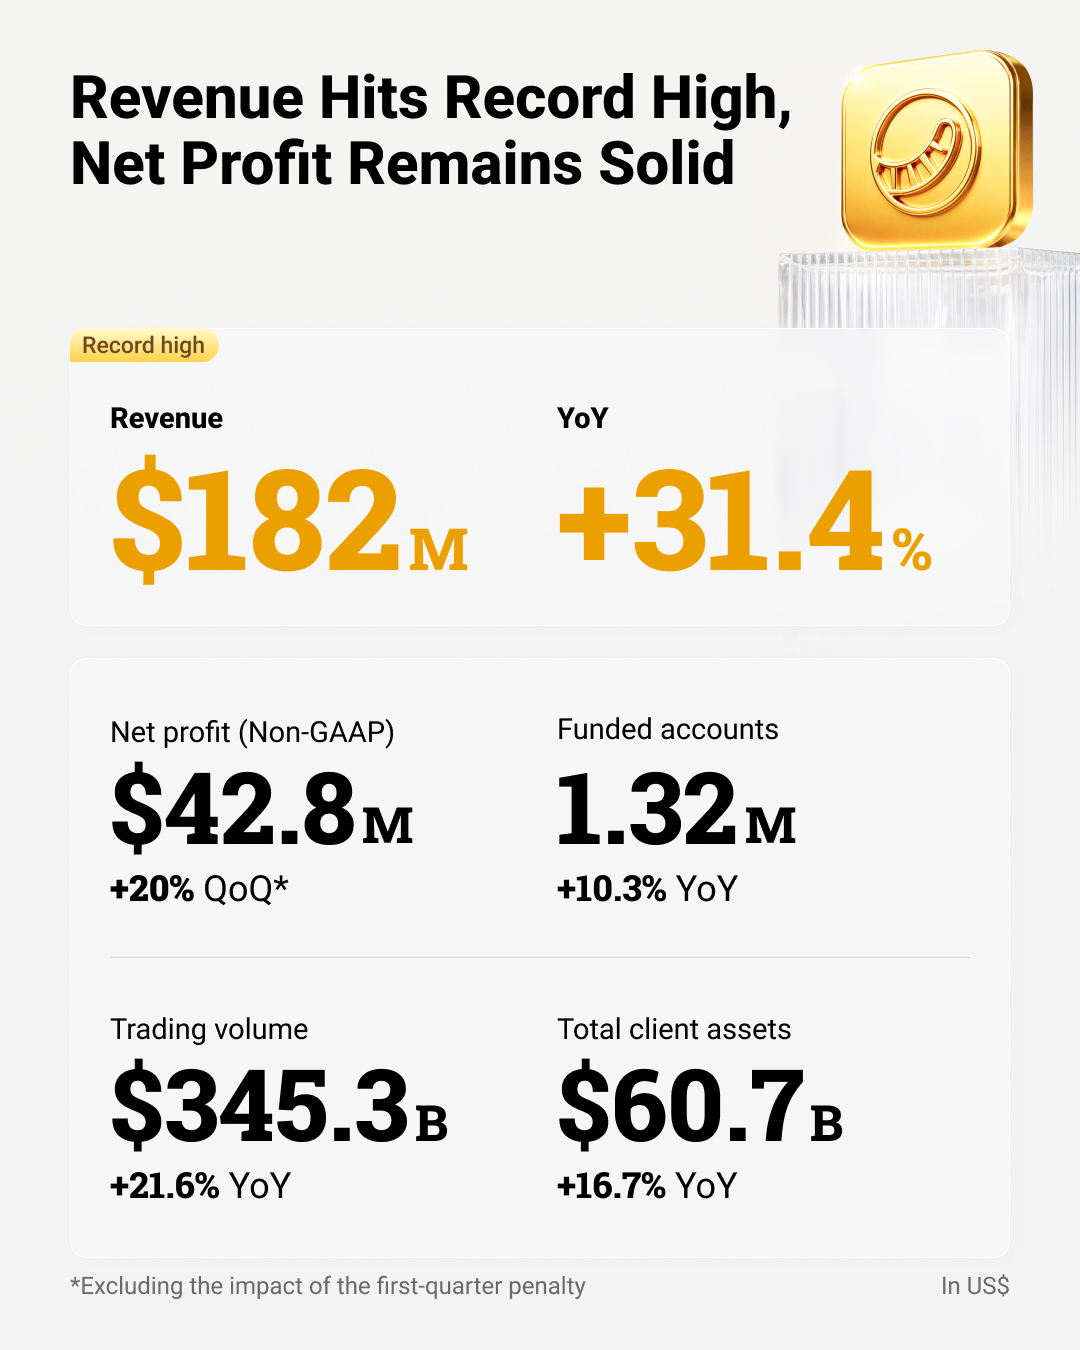This screenshot has height=1350, width=1080.
Task: Click the +10.3% YoY text
Action: click(x=647, y=888)
